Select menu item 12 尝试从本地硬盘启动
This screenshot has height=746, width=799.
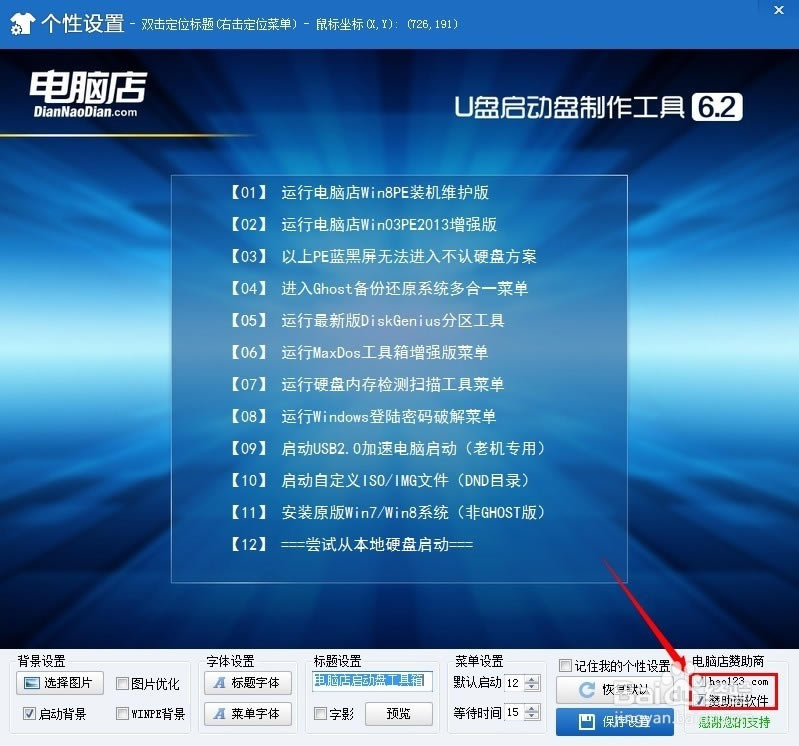point(351,544)
